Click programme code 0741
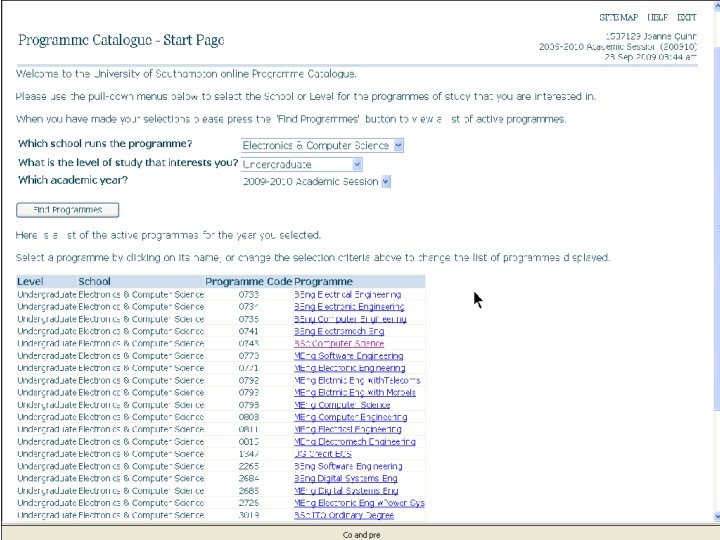 click(x=248, y=331)
